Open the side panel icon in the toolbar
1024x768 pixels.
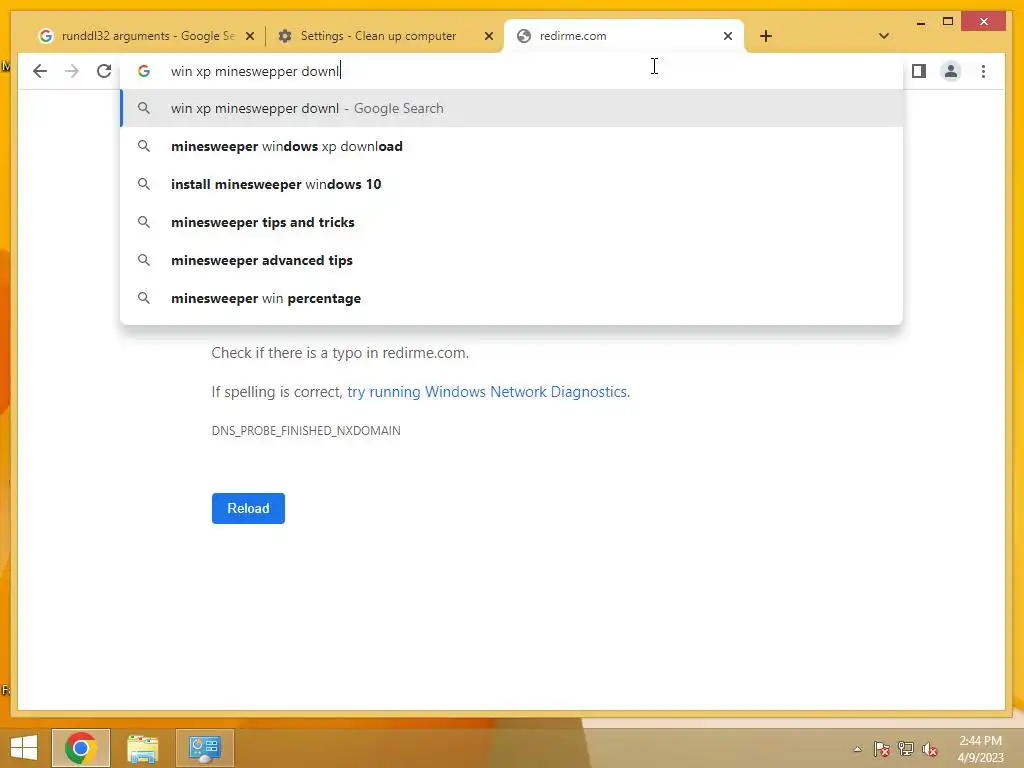click(919, 71)
